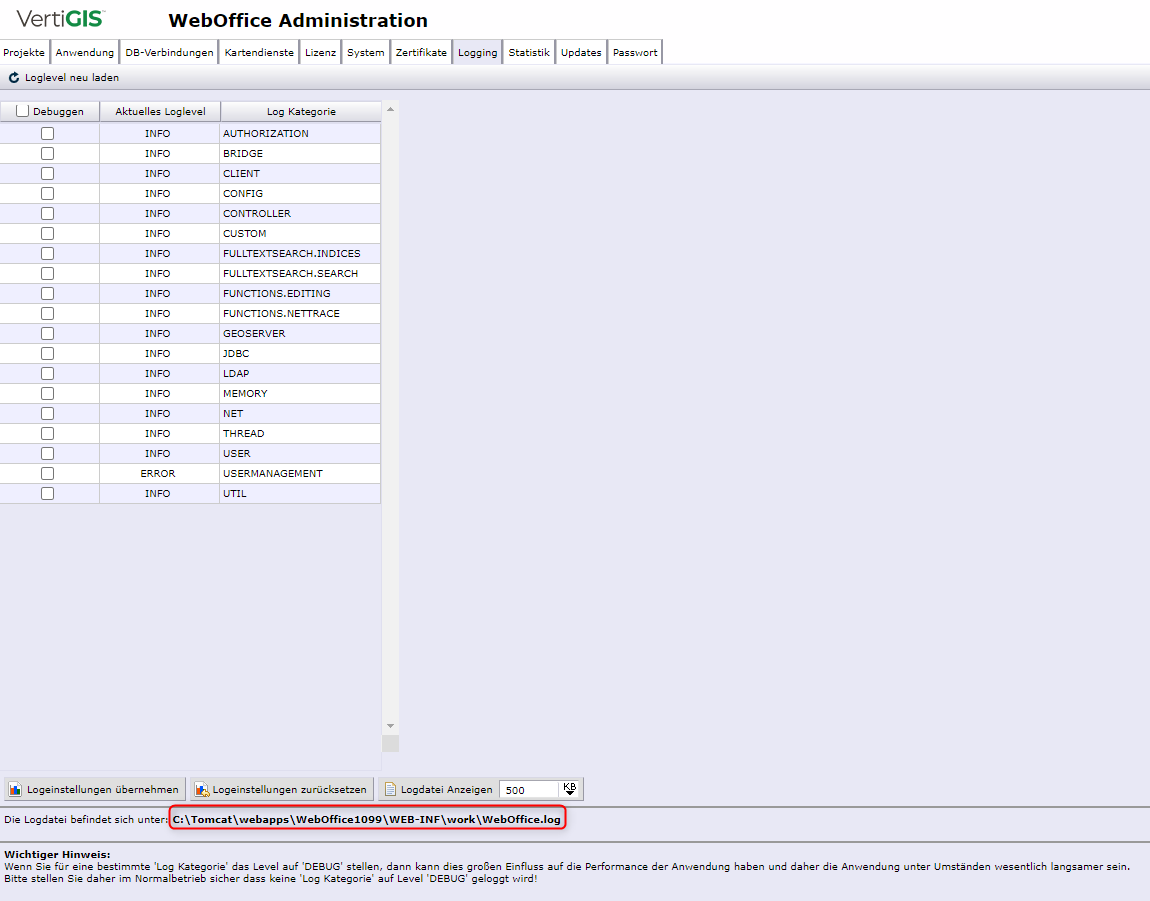Image resolution: width=1150 pixels, height=901 pixels.
Task: Click the log size input field showing 500
Action: (527, 790)
